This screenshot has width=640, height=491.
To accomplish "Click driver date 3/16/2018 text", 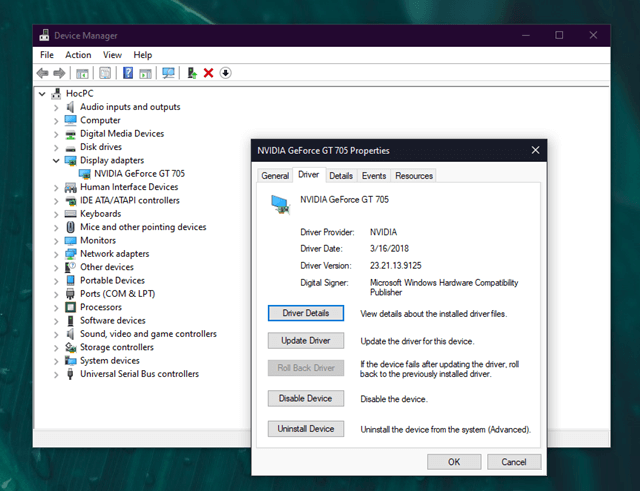I will (389, 249).
